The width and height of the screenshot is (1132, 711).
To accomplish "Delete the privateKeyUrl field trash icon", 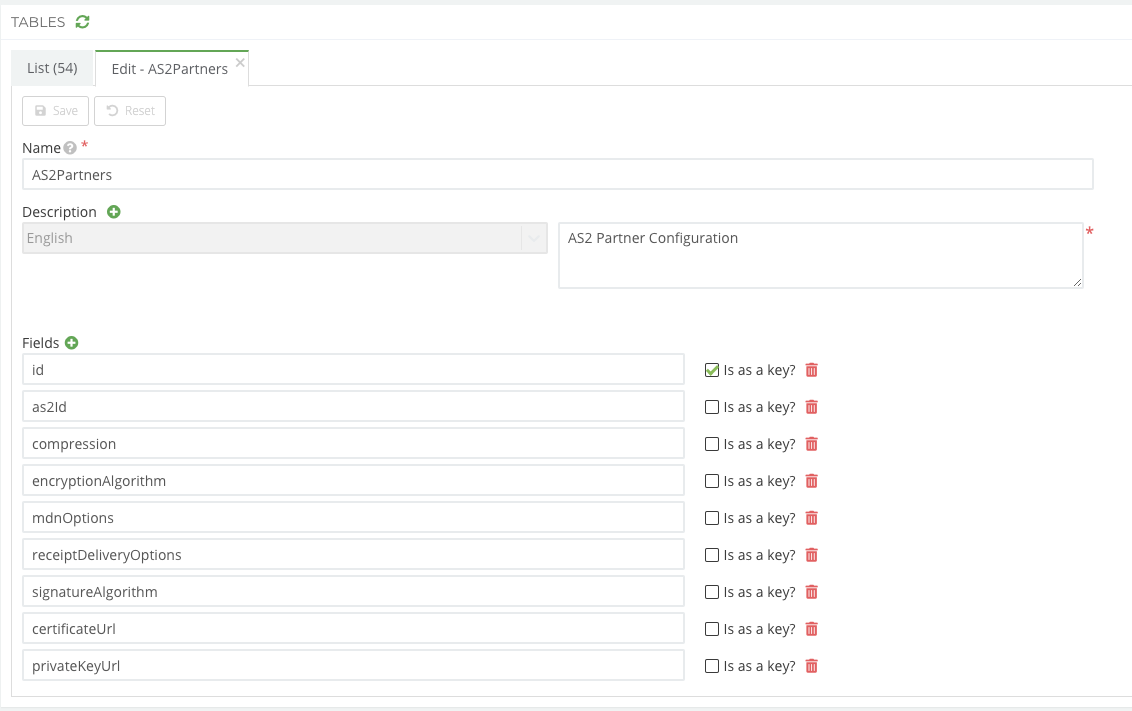I will tap(811, 666).
